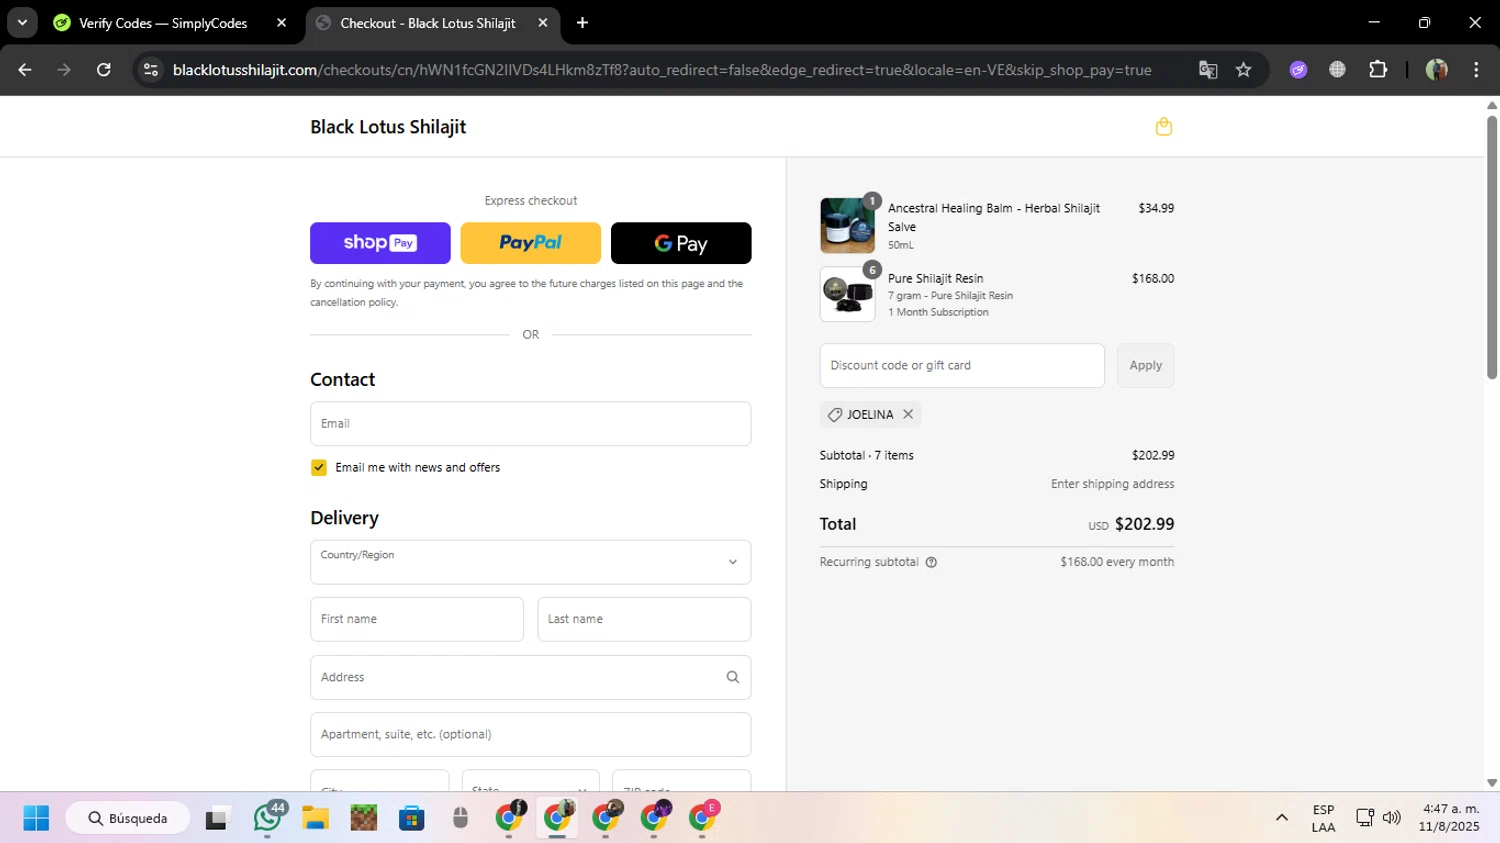1500x843 pixels.
Task: Click the page vertical scrollbar
Action: 1492,248
